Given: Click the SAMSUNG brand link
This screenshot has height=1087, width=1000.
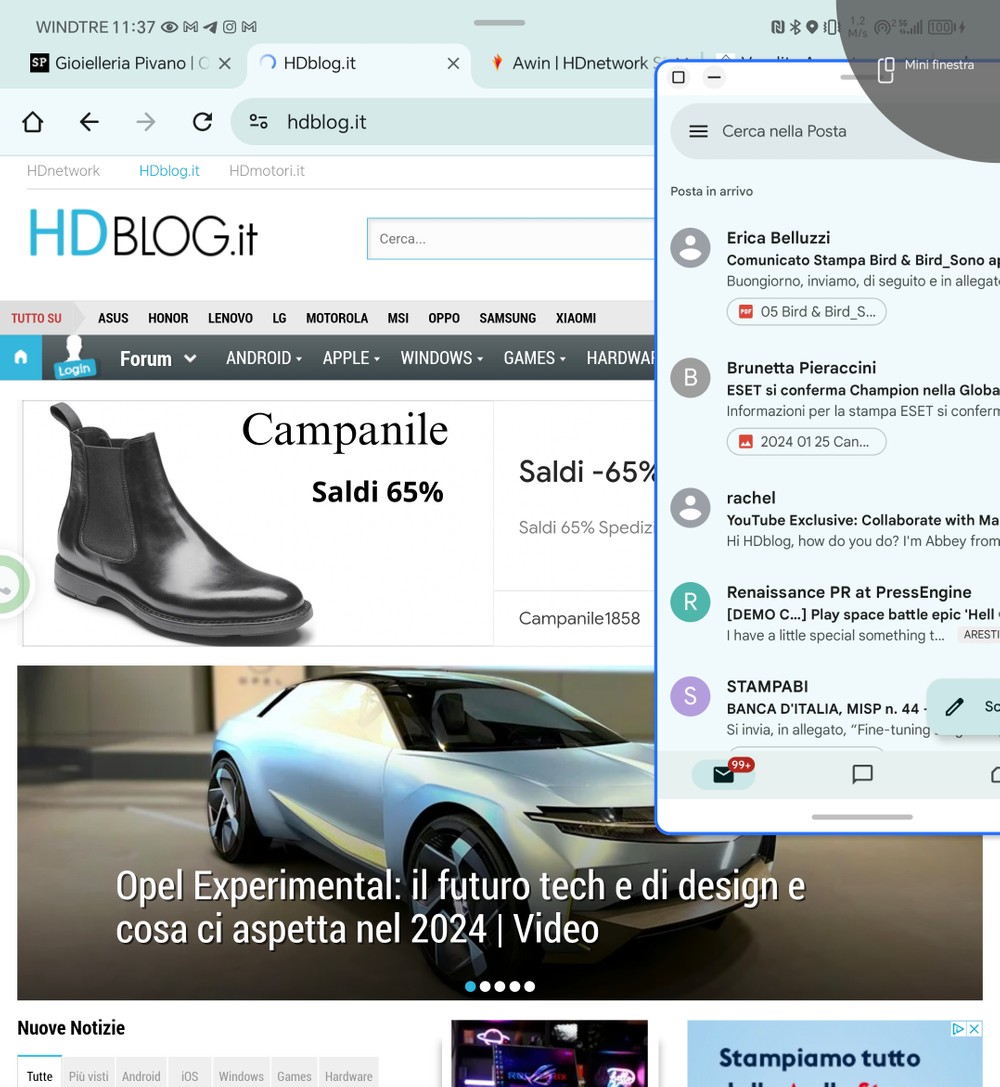Looking at the screenshot, I should tap(508, 318).
